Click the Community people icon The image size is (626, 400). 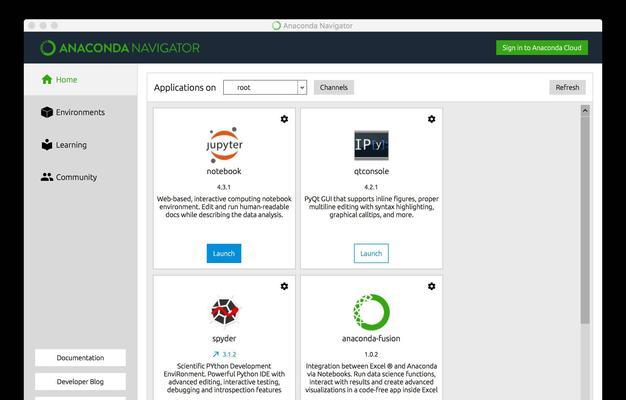(x=47, y=177)
